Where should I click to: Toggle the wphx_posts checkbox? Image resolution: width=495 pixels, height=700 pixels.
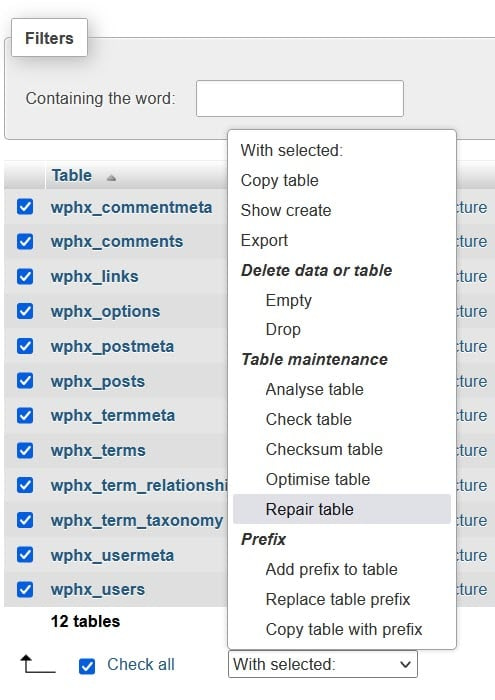coord(25,381)
